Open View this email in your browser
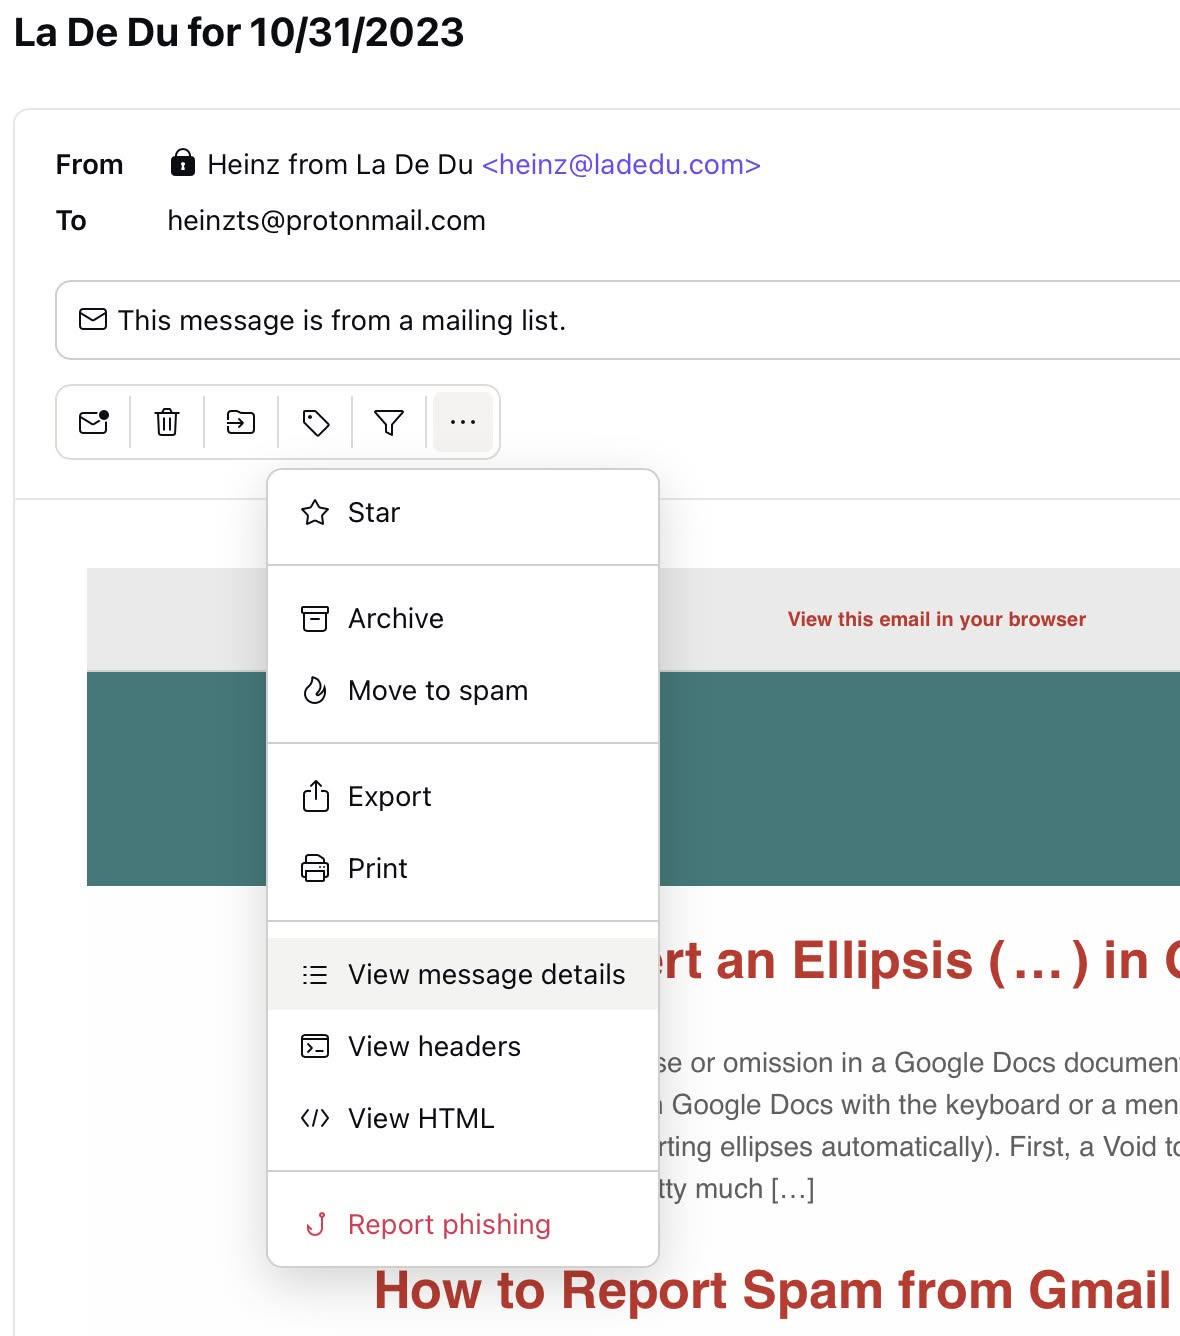Viewport: 1180px width, 1336px height. [936, 619]
